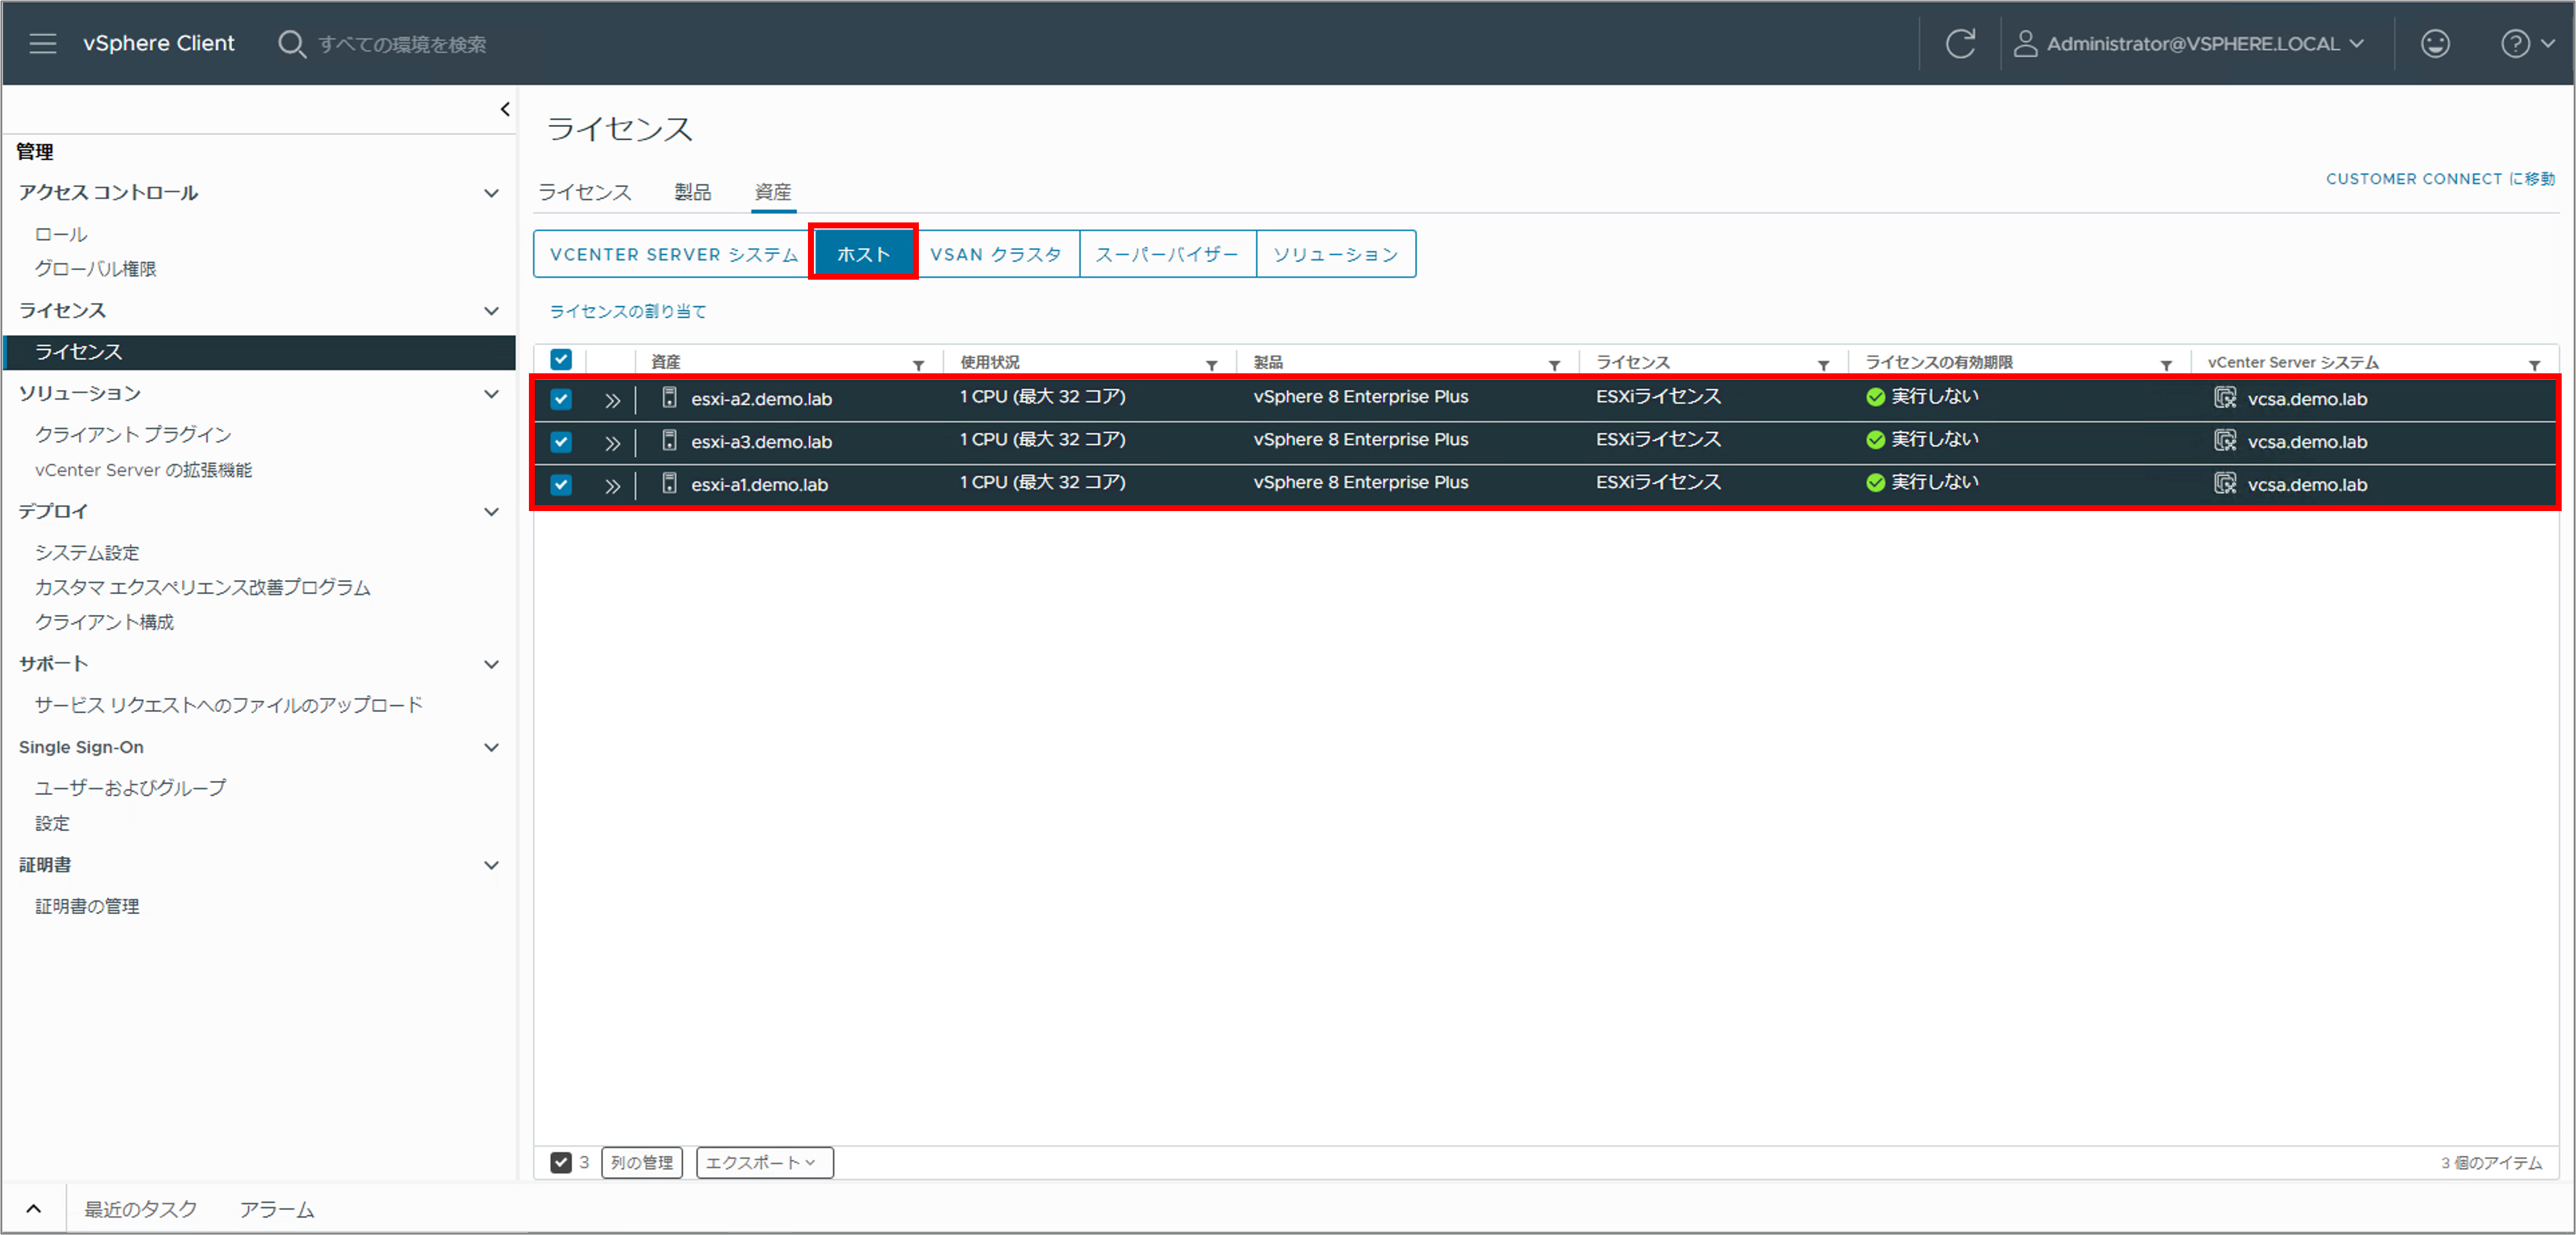Expand details for esxi-a3.demo.lab row
Image resolution: width=2576 pixels, height=1235 pixels.
click(x=612, y=443)
